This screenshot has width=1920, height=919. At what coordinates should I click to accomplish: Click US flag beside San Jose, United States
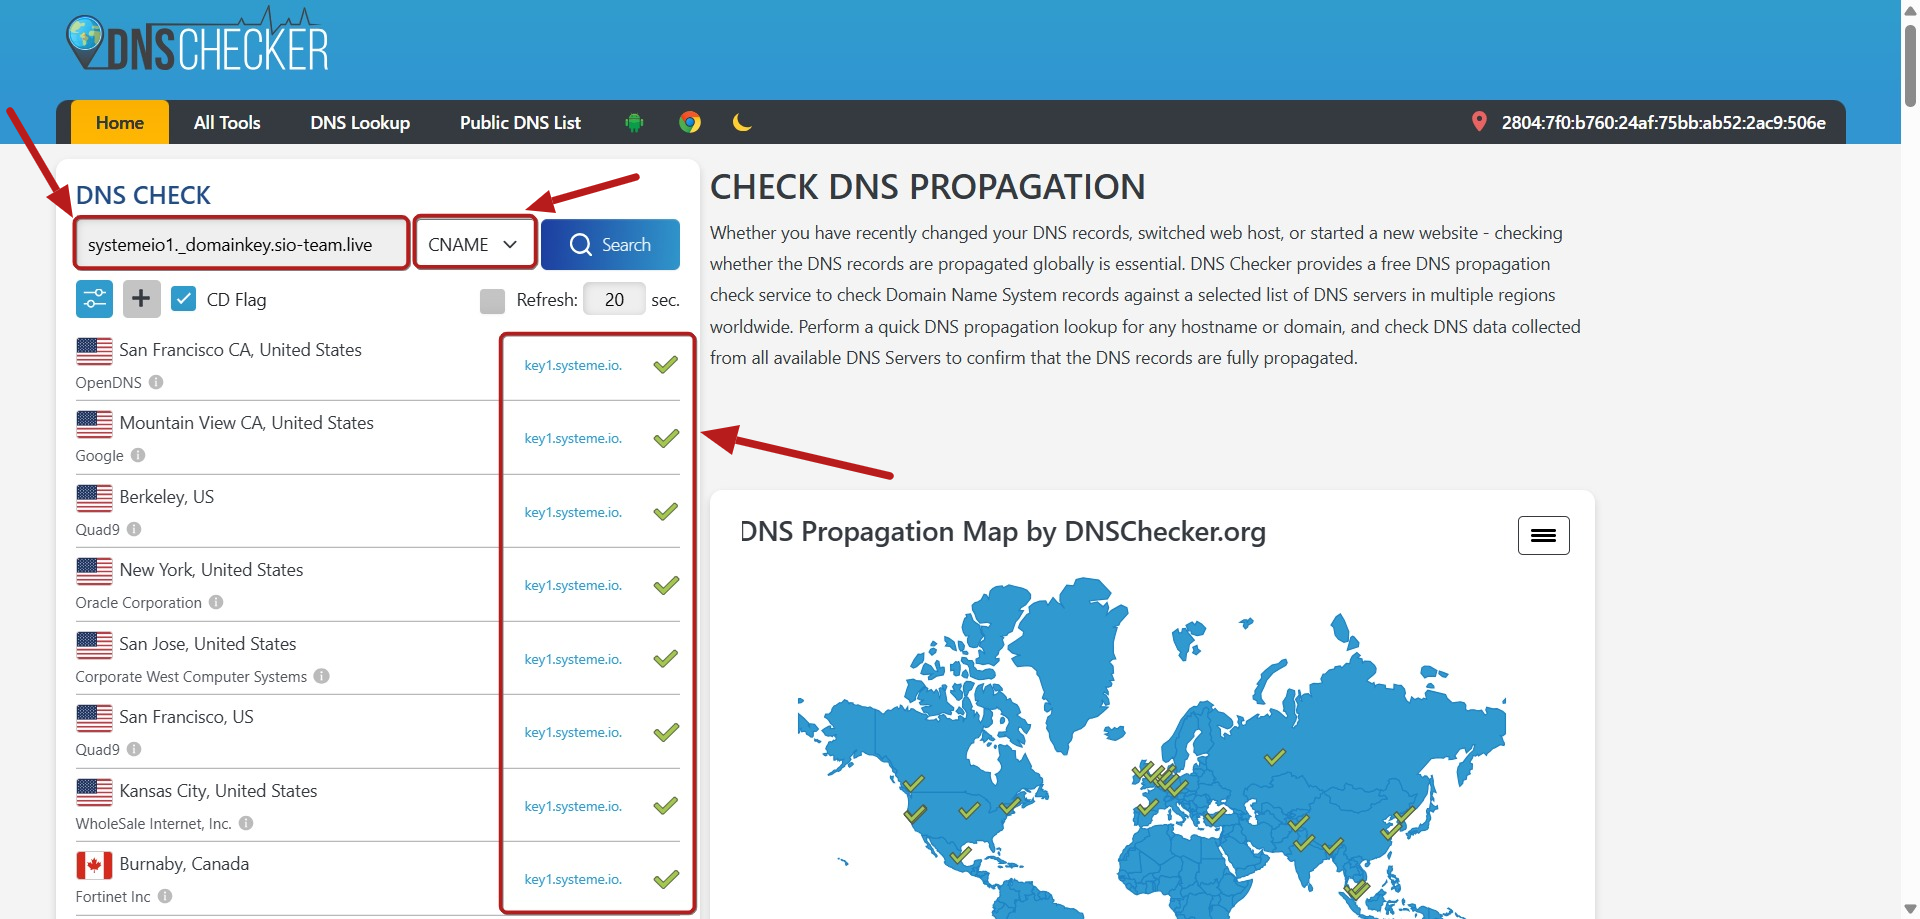click(x=94, y=645)
